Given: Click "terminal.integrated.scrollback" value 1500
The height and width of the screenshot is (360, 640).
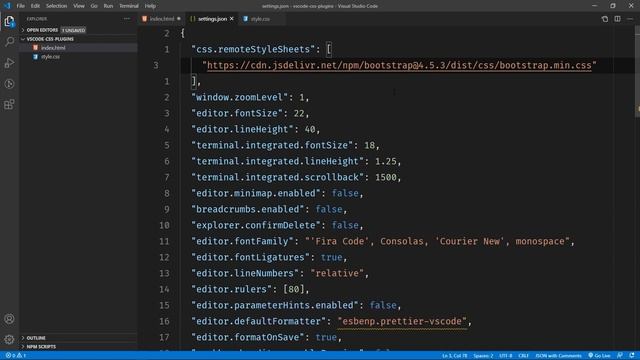Looking at the screenshot, I should [x=385, y=178].
